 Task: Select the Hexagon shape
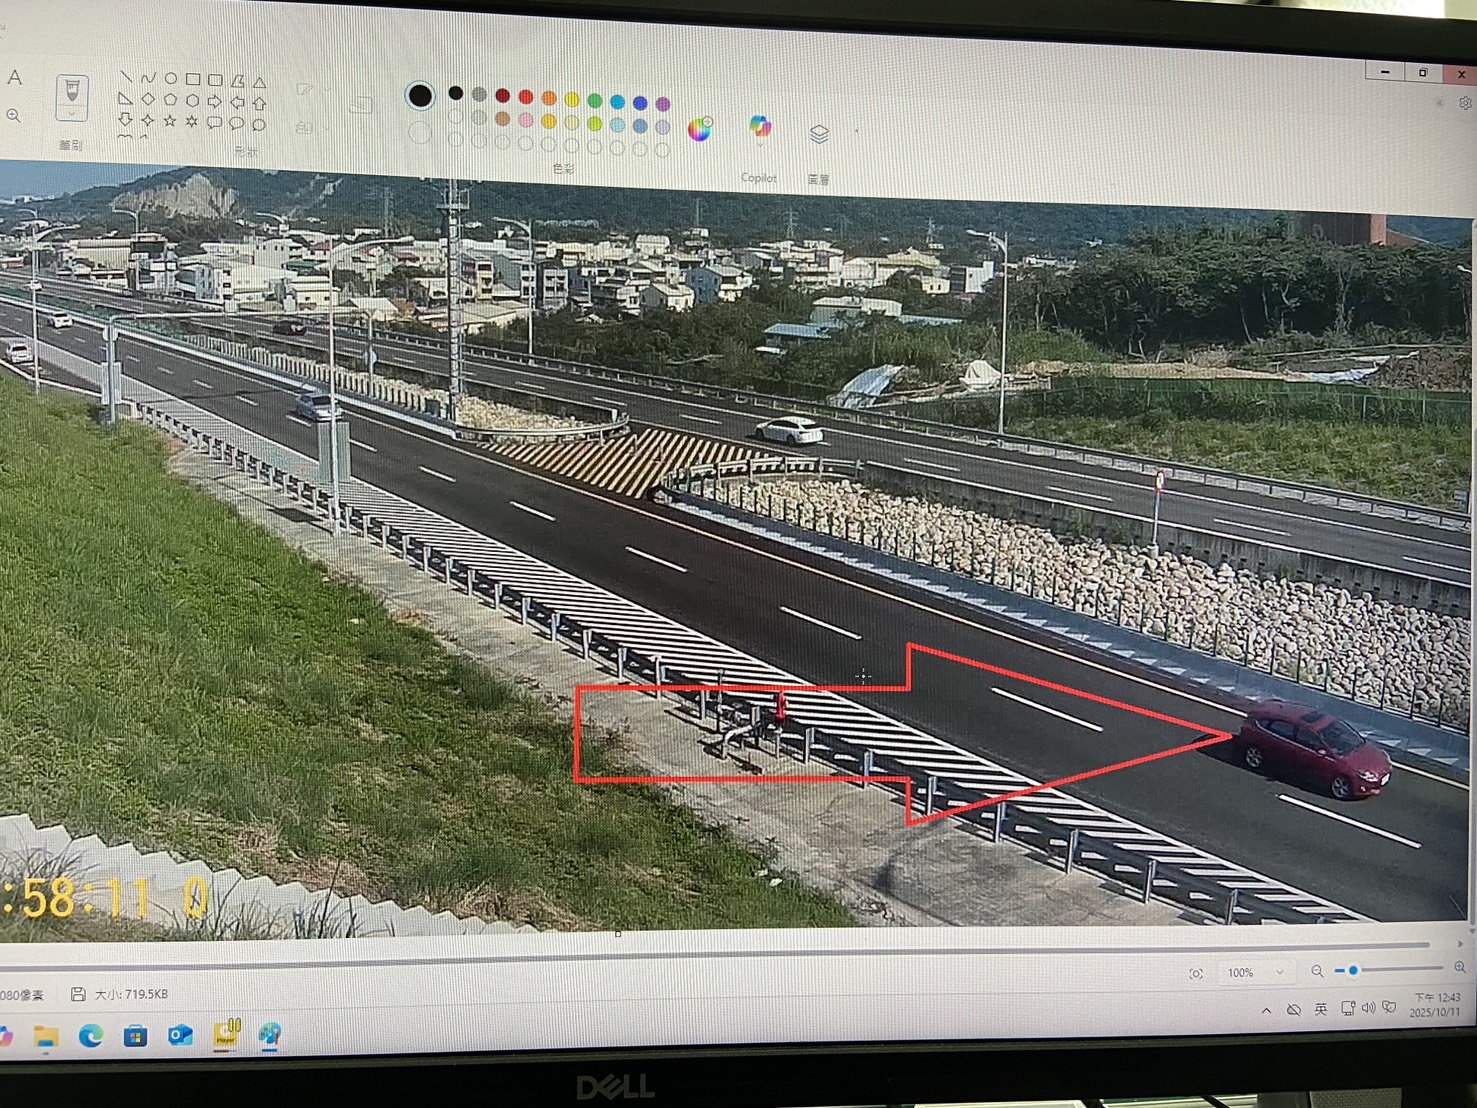(192, 100)
